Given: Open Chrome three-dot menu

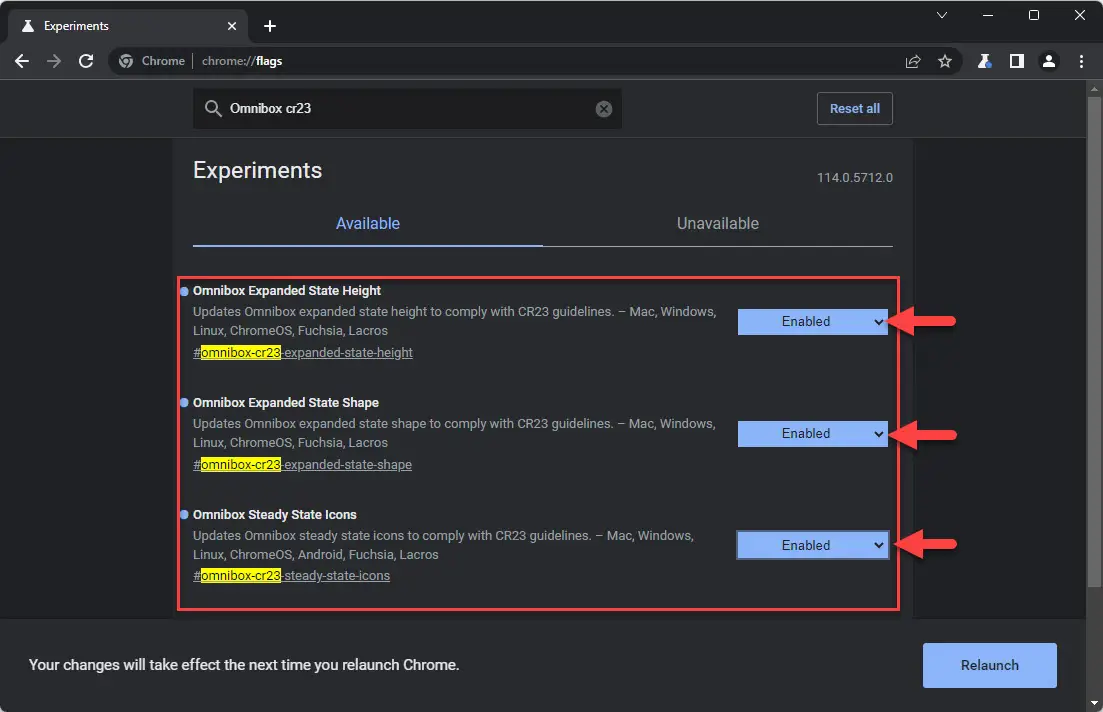Looking at the screenshot, I should pos(1081,61).
